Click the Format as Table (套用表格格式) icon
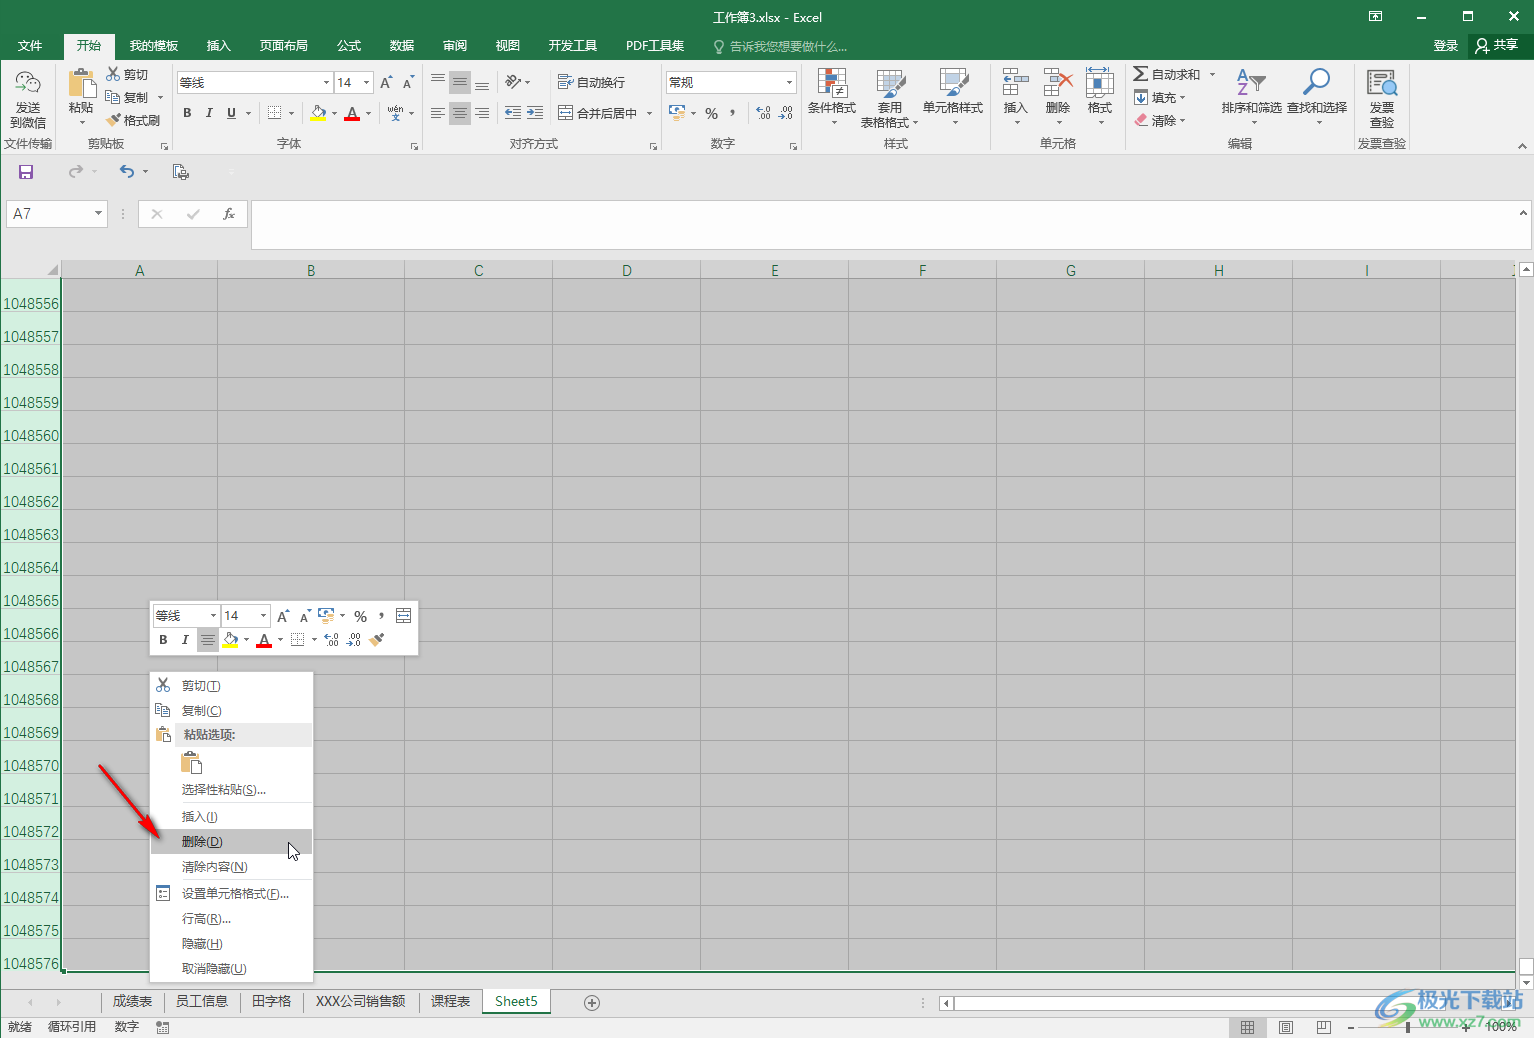 point(890,84)
